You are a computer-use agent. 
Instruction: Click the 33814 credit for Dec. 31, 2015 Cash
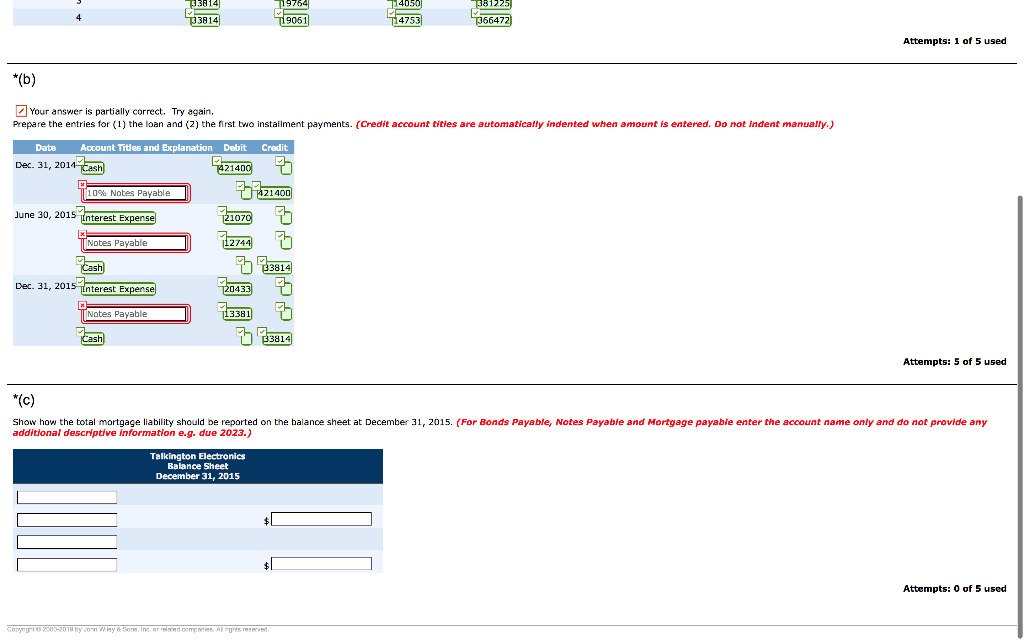click(x=277, y=339)
